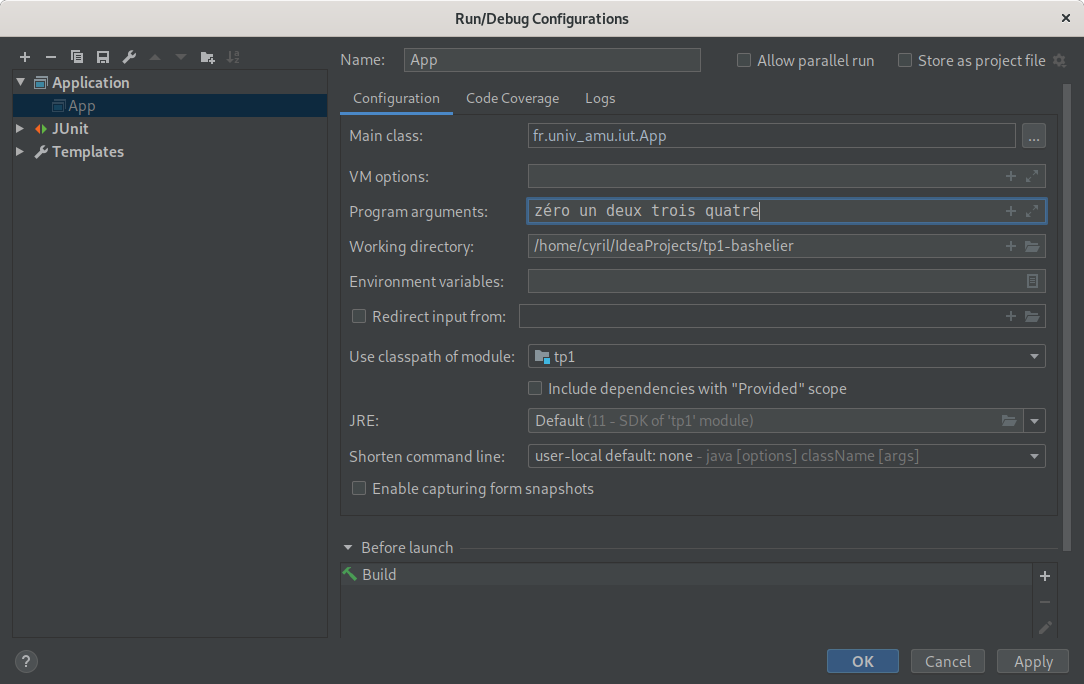Viewport: 1084px width, 684px height.
Task: Edit Before launch task with pencil
Action: click(1045, 627)
